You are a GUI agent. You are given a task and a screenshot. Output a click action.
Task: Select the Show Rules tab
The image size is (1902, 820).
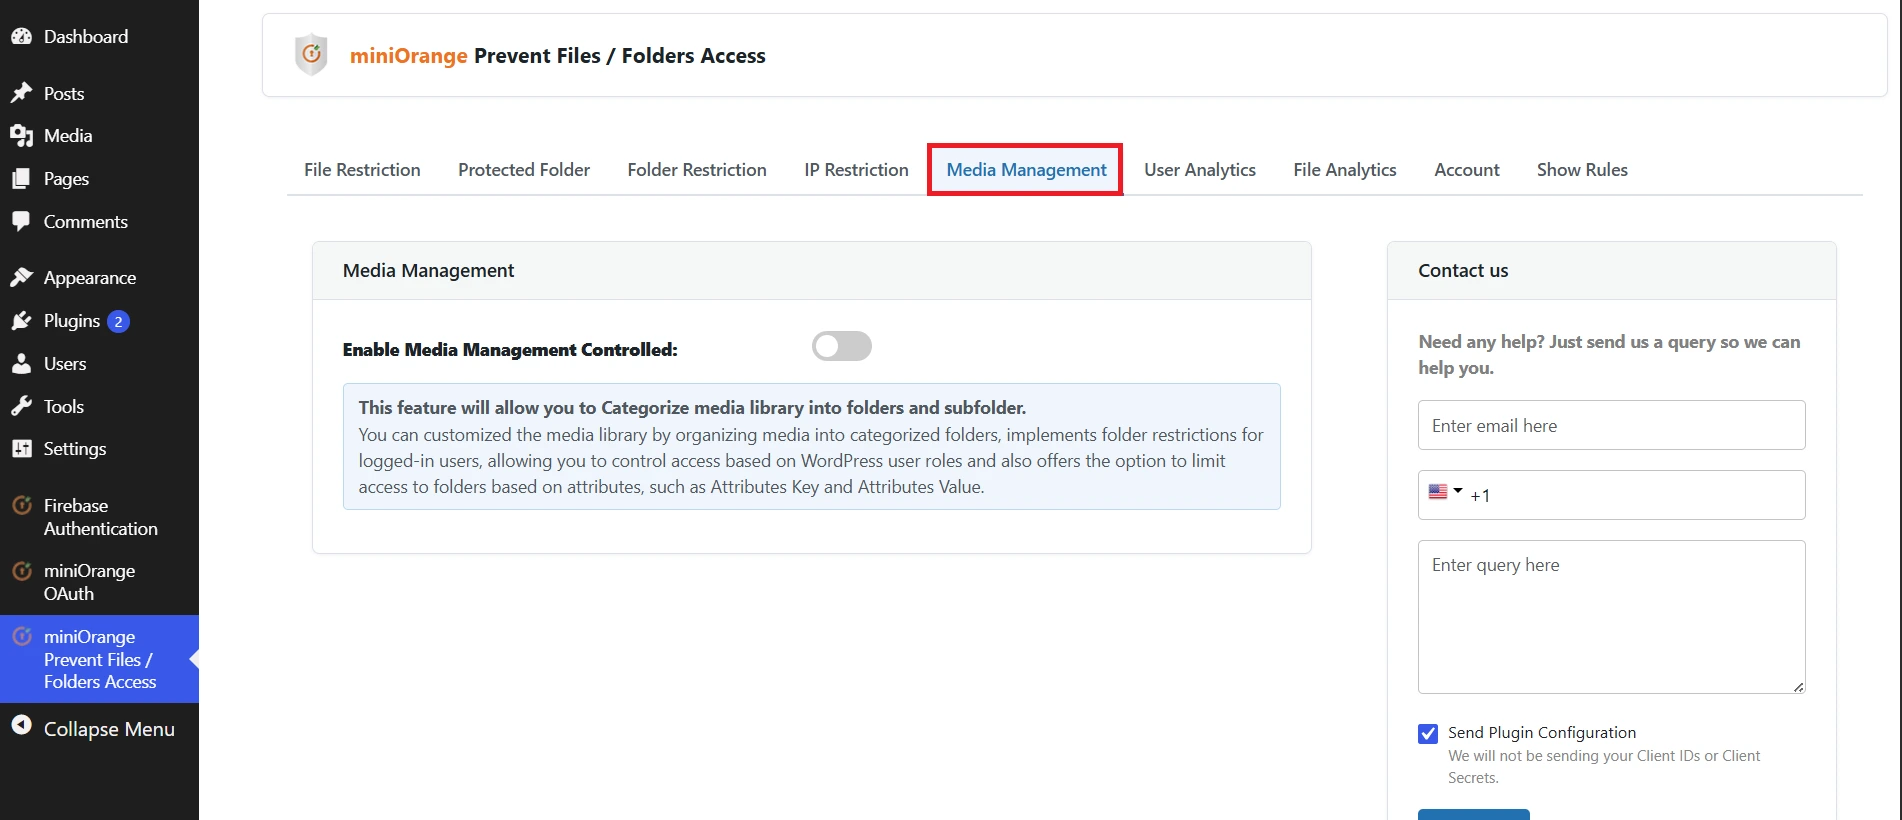point(1582,170)
